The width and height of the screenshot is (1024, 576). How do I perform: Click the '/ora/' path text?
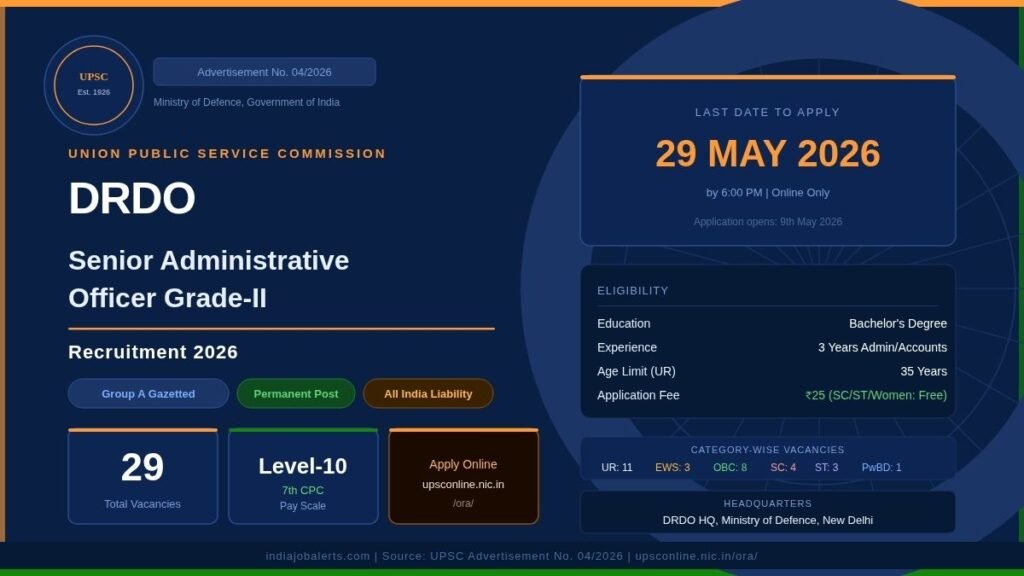click(463, 504)
